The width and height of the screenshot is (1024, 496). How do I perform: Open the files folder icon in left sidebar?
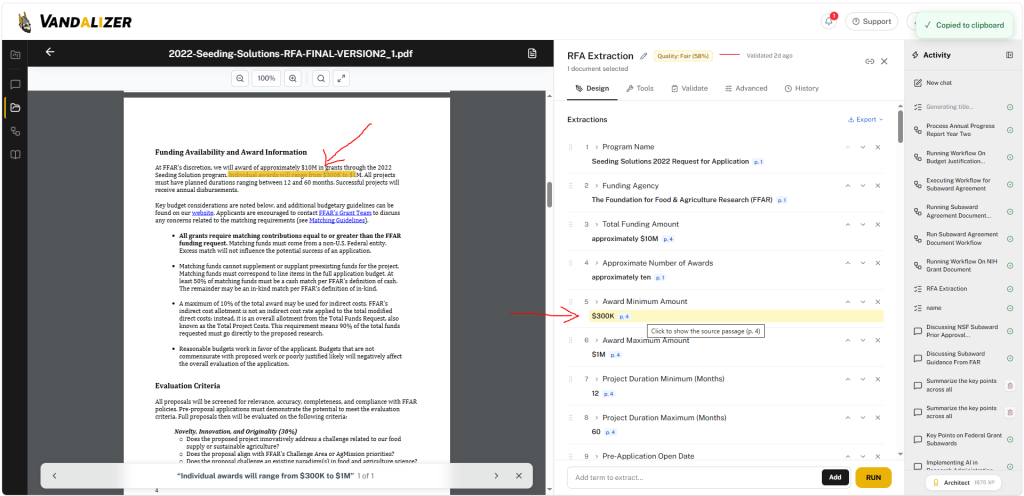tap(15, 108)
